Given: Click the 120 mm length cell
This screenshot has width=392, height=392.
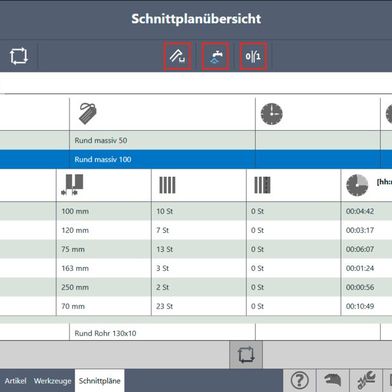Looking at the screenshot, I should pos(104,230).
